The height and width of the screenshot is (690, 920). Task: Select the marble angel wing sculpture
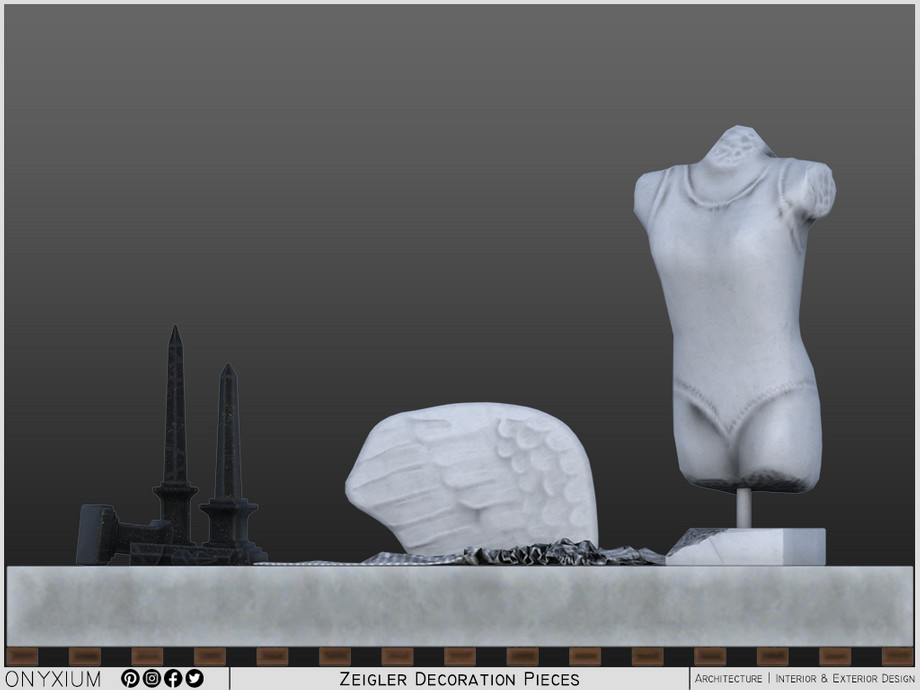coord(470,475)
